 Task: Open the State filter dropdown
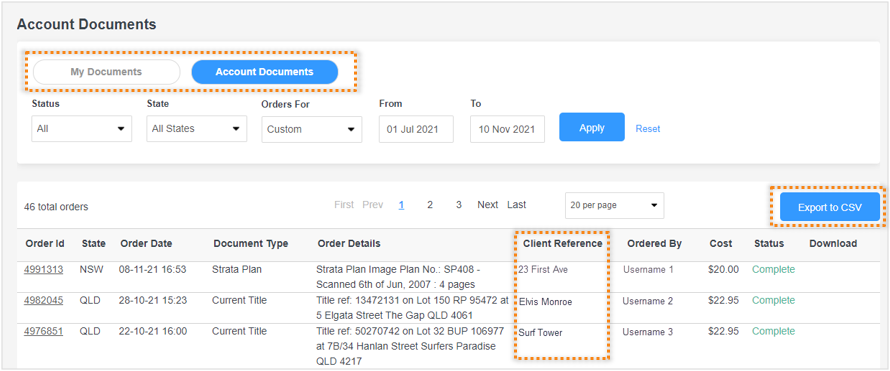pyautogui.click(x=196, y=129)
